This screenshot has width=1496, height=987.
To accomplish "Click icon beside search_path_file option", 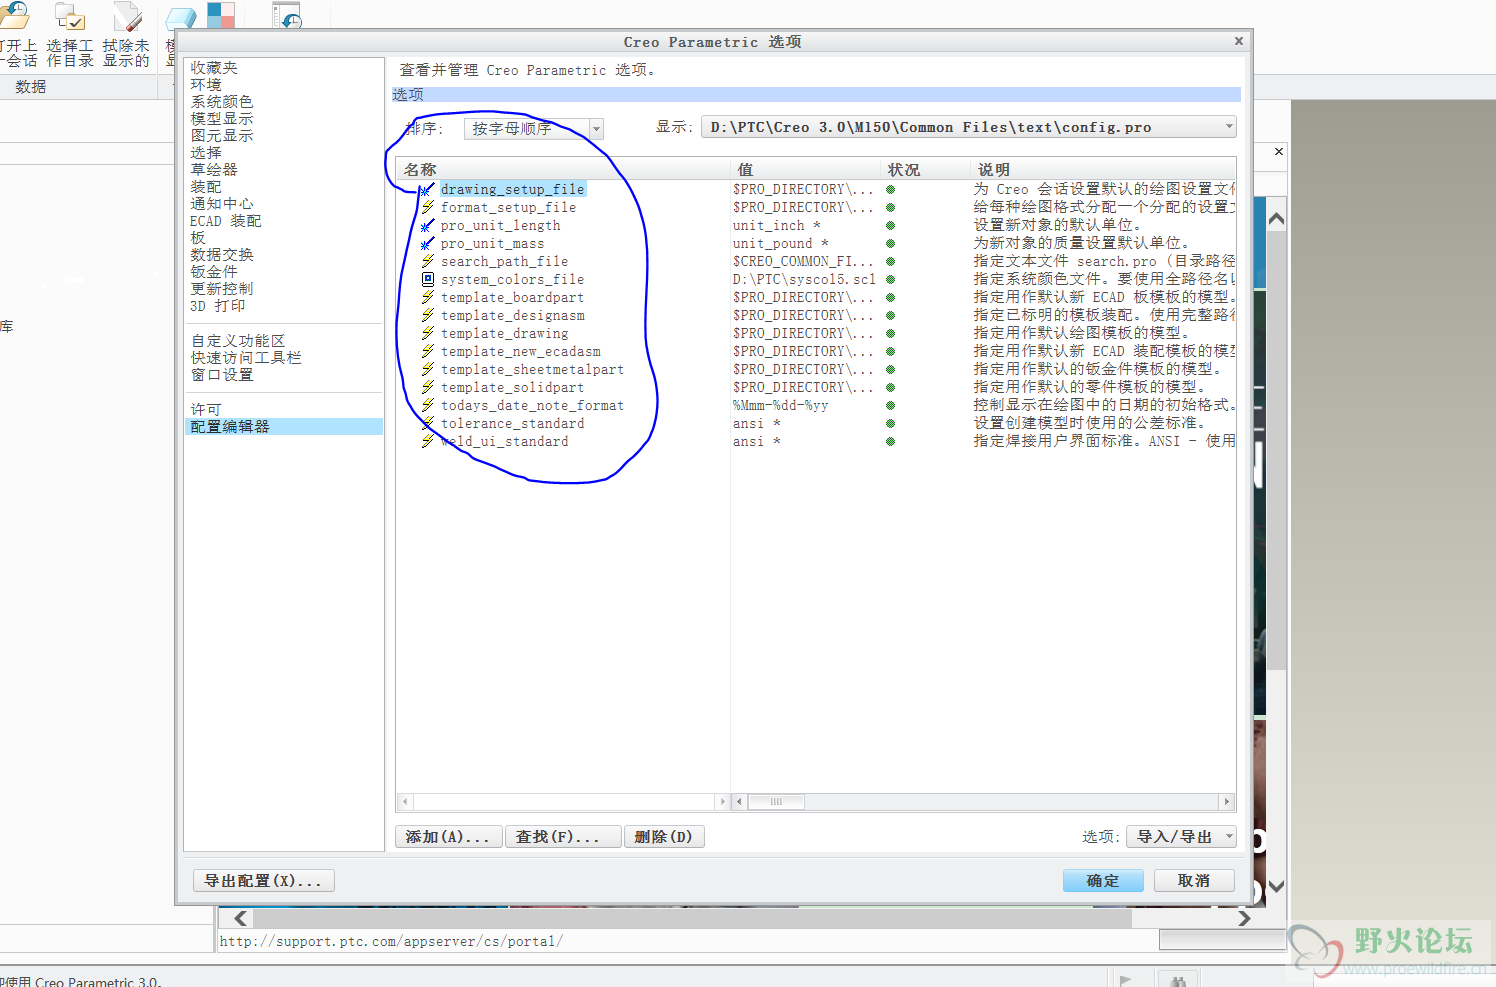I will pos(427,261).
